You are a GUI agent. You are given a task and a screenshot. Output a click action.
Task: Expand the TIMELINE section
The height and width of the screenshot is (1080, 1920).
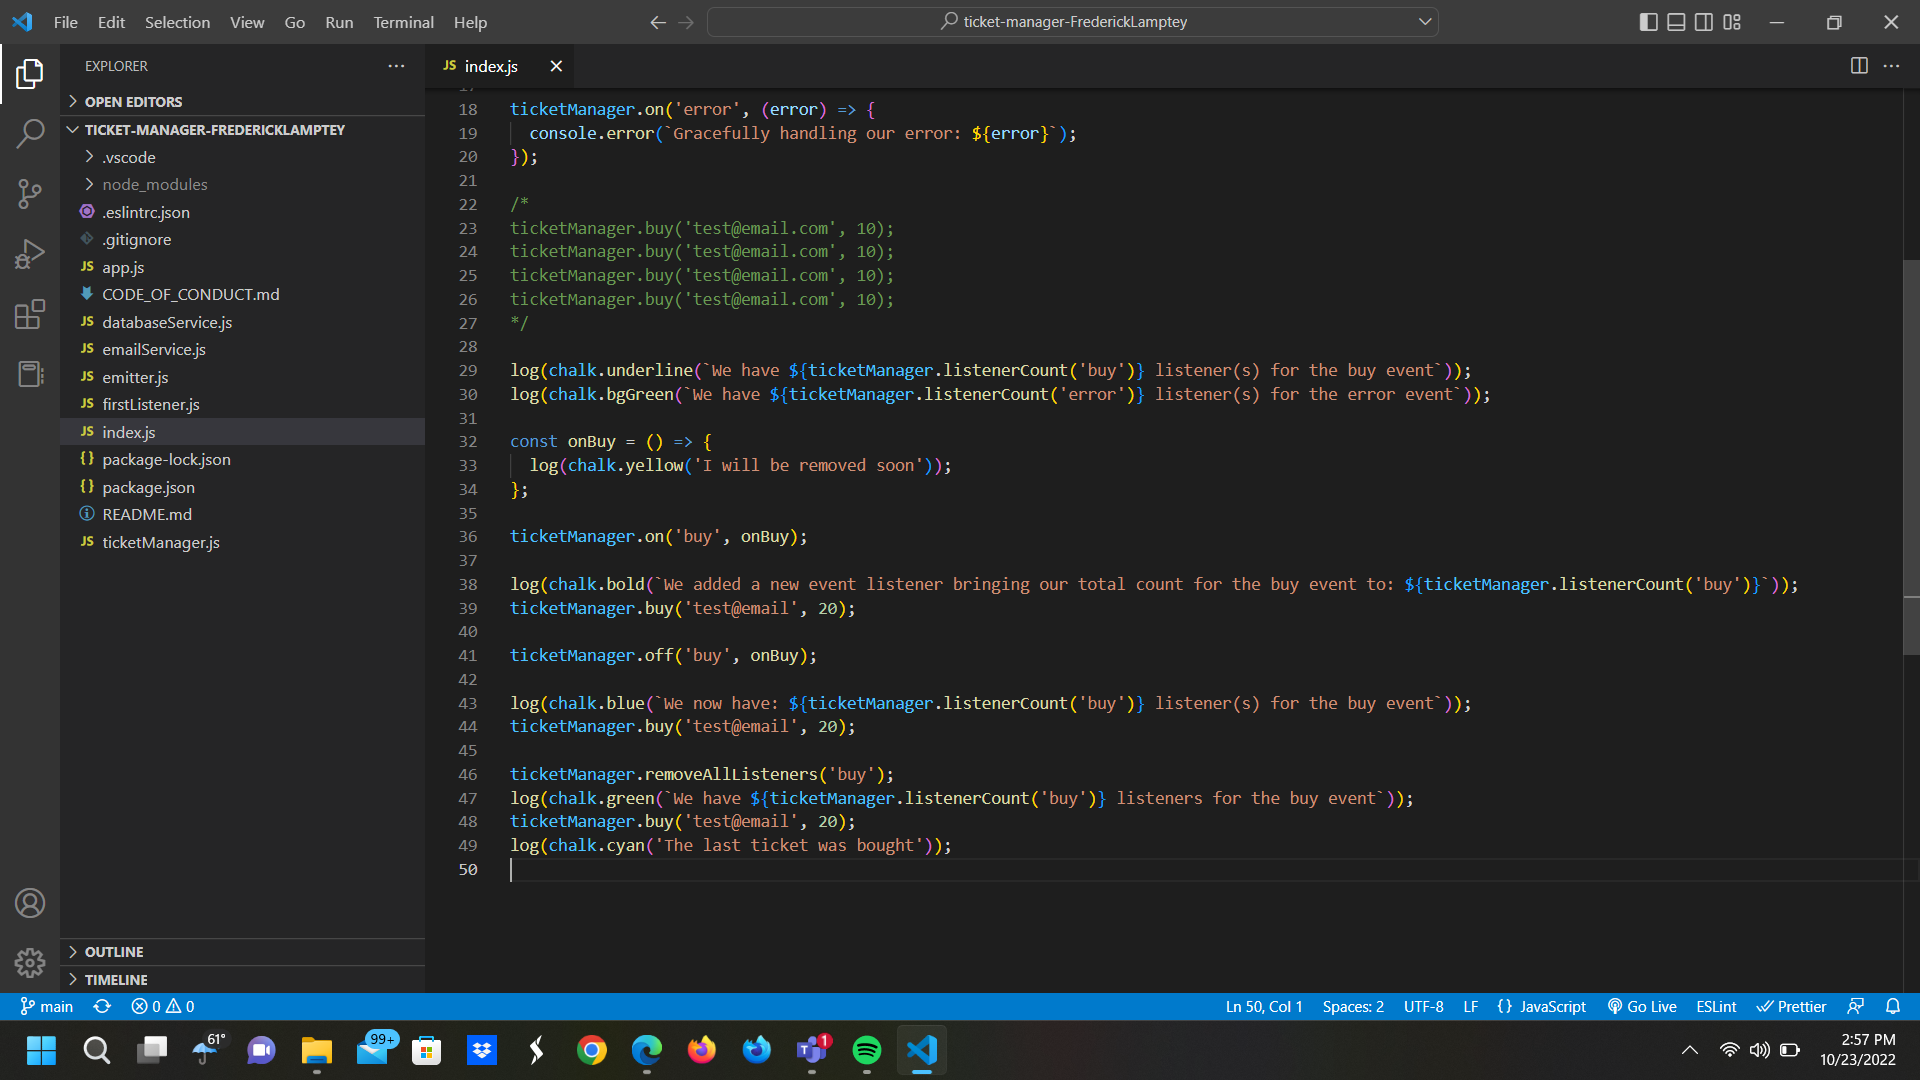tap(114, 979)
